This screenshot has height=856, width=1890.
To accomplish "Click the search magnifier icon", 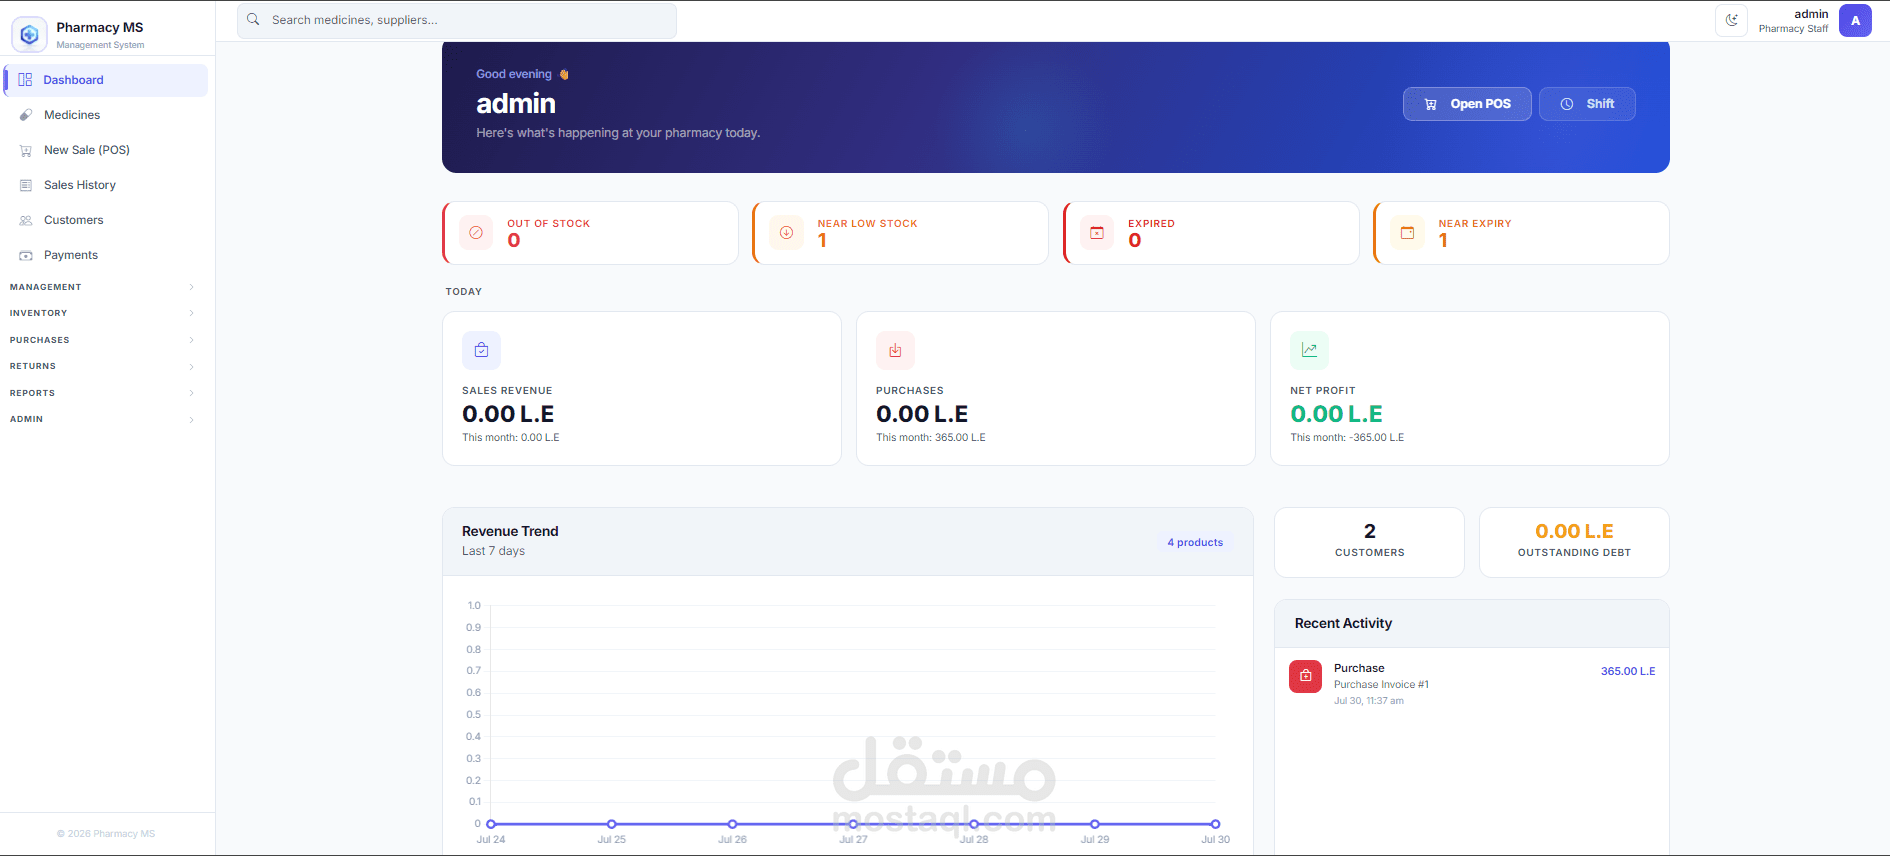I will pos(253,20).
